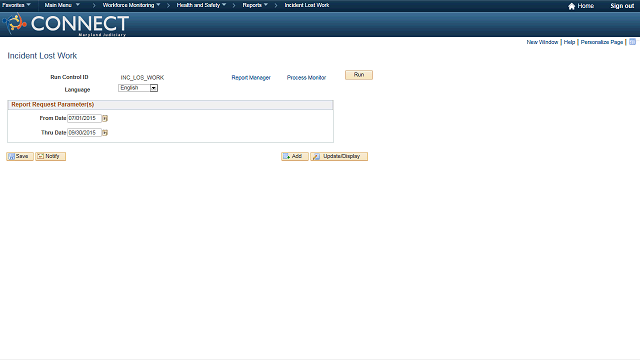Open the Process Monitor link

[306, 78]
